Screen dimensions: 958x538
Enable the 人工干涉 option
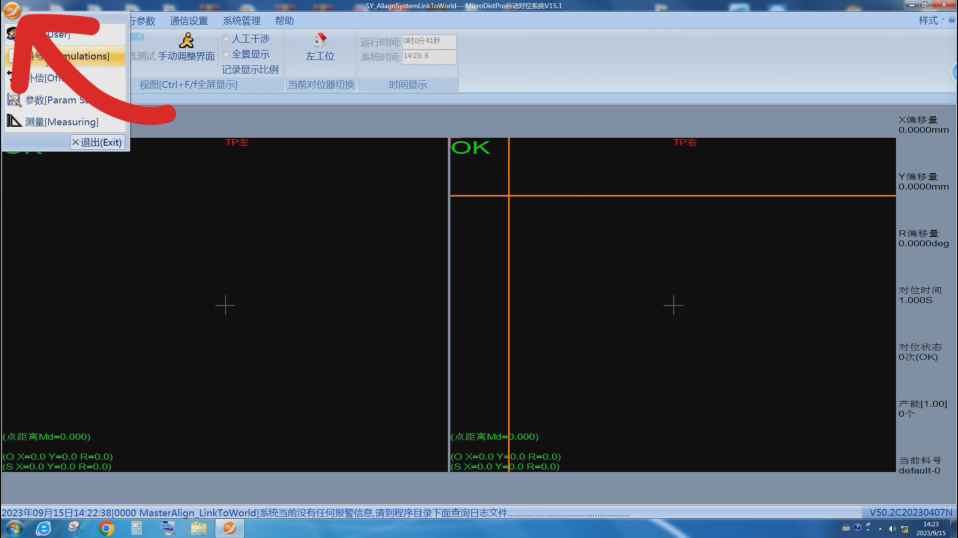point(226,39)
